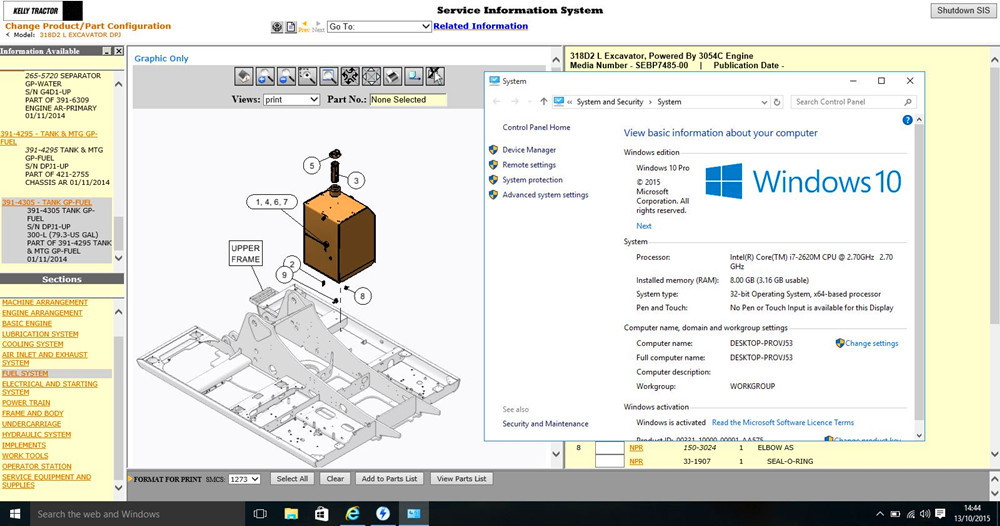Open the Store from the taskbar

[321, 514]
